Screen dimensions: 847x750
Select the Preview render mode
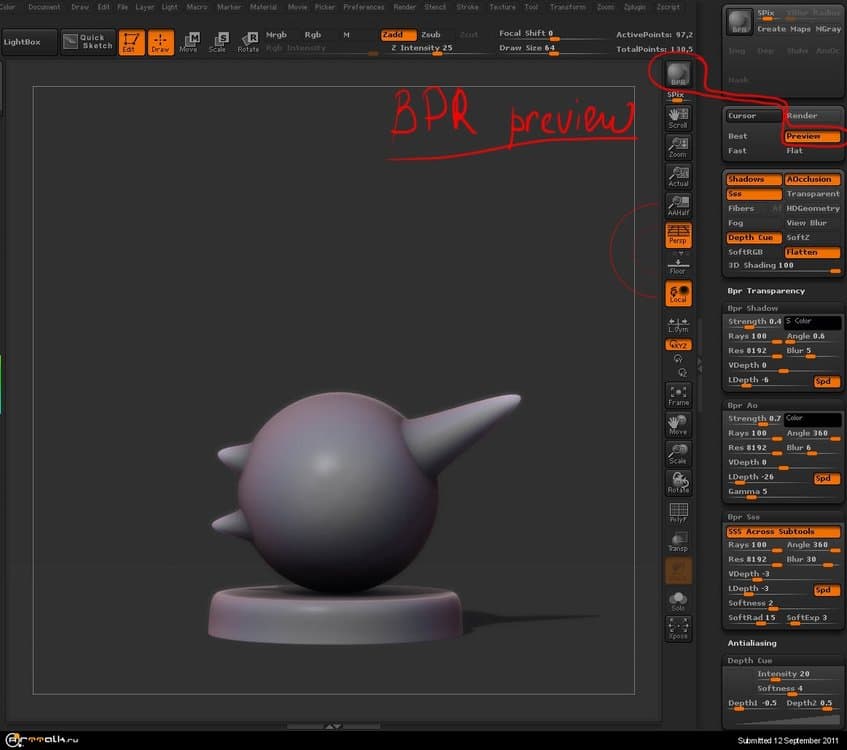(x=812, y=136)
